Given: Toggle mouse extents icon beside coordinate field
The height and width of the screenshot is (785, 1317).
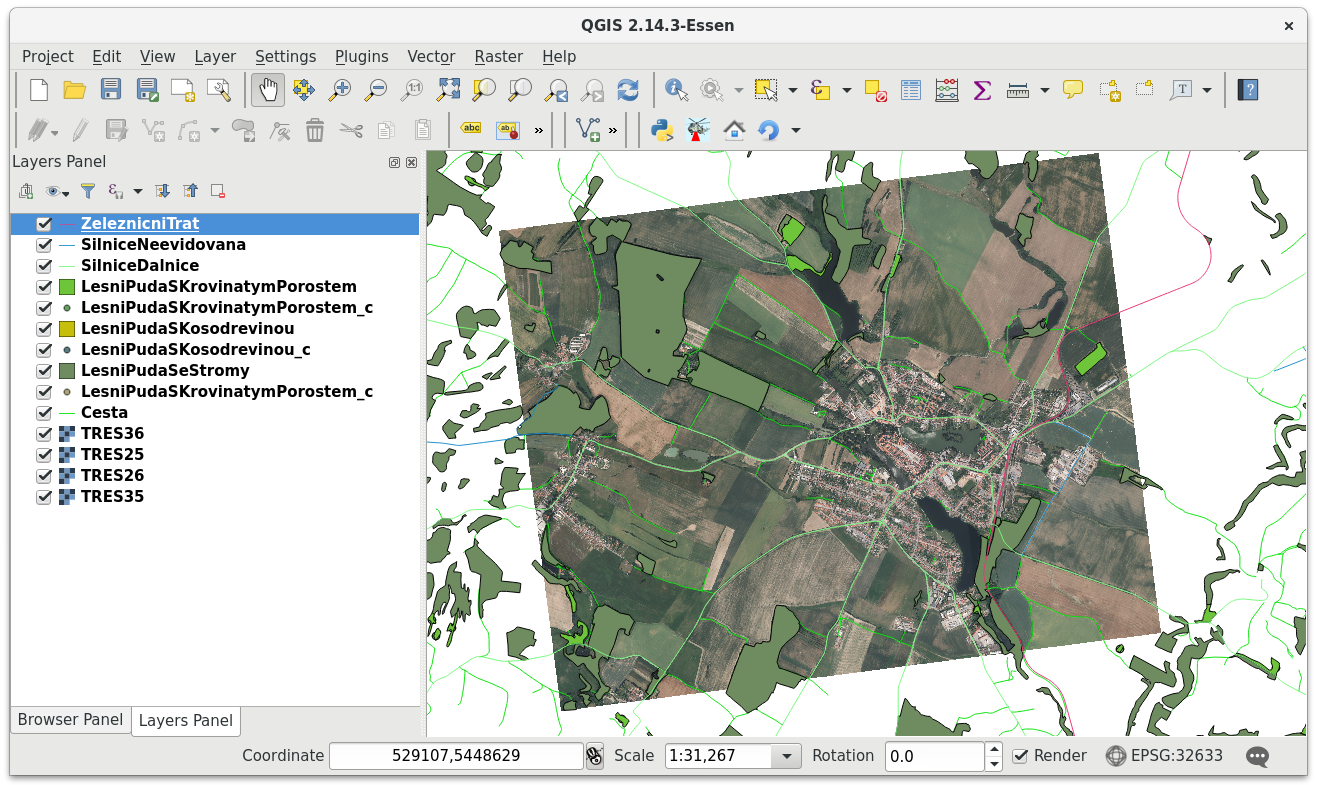Looking at the screenshot, I should pos(594,756).
